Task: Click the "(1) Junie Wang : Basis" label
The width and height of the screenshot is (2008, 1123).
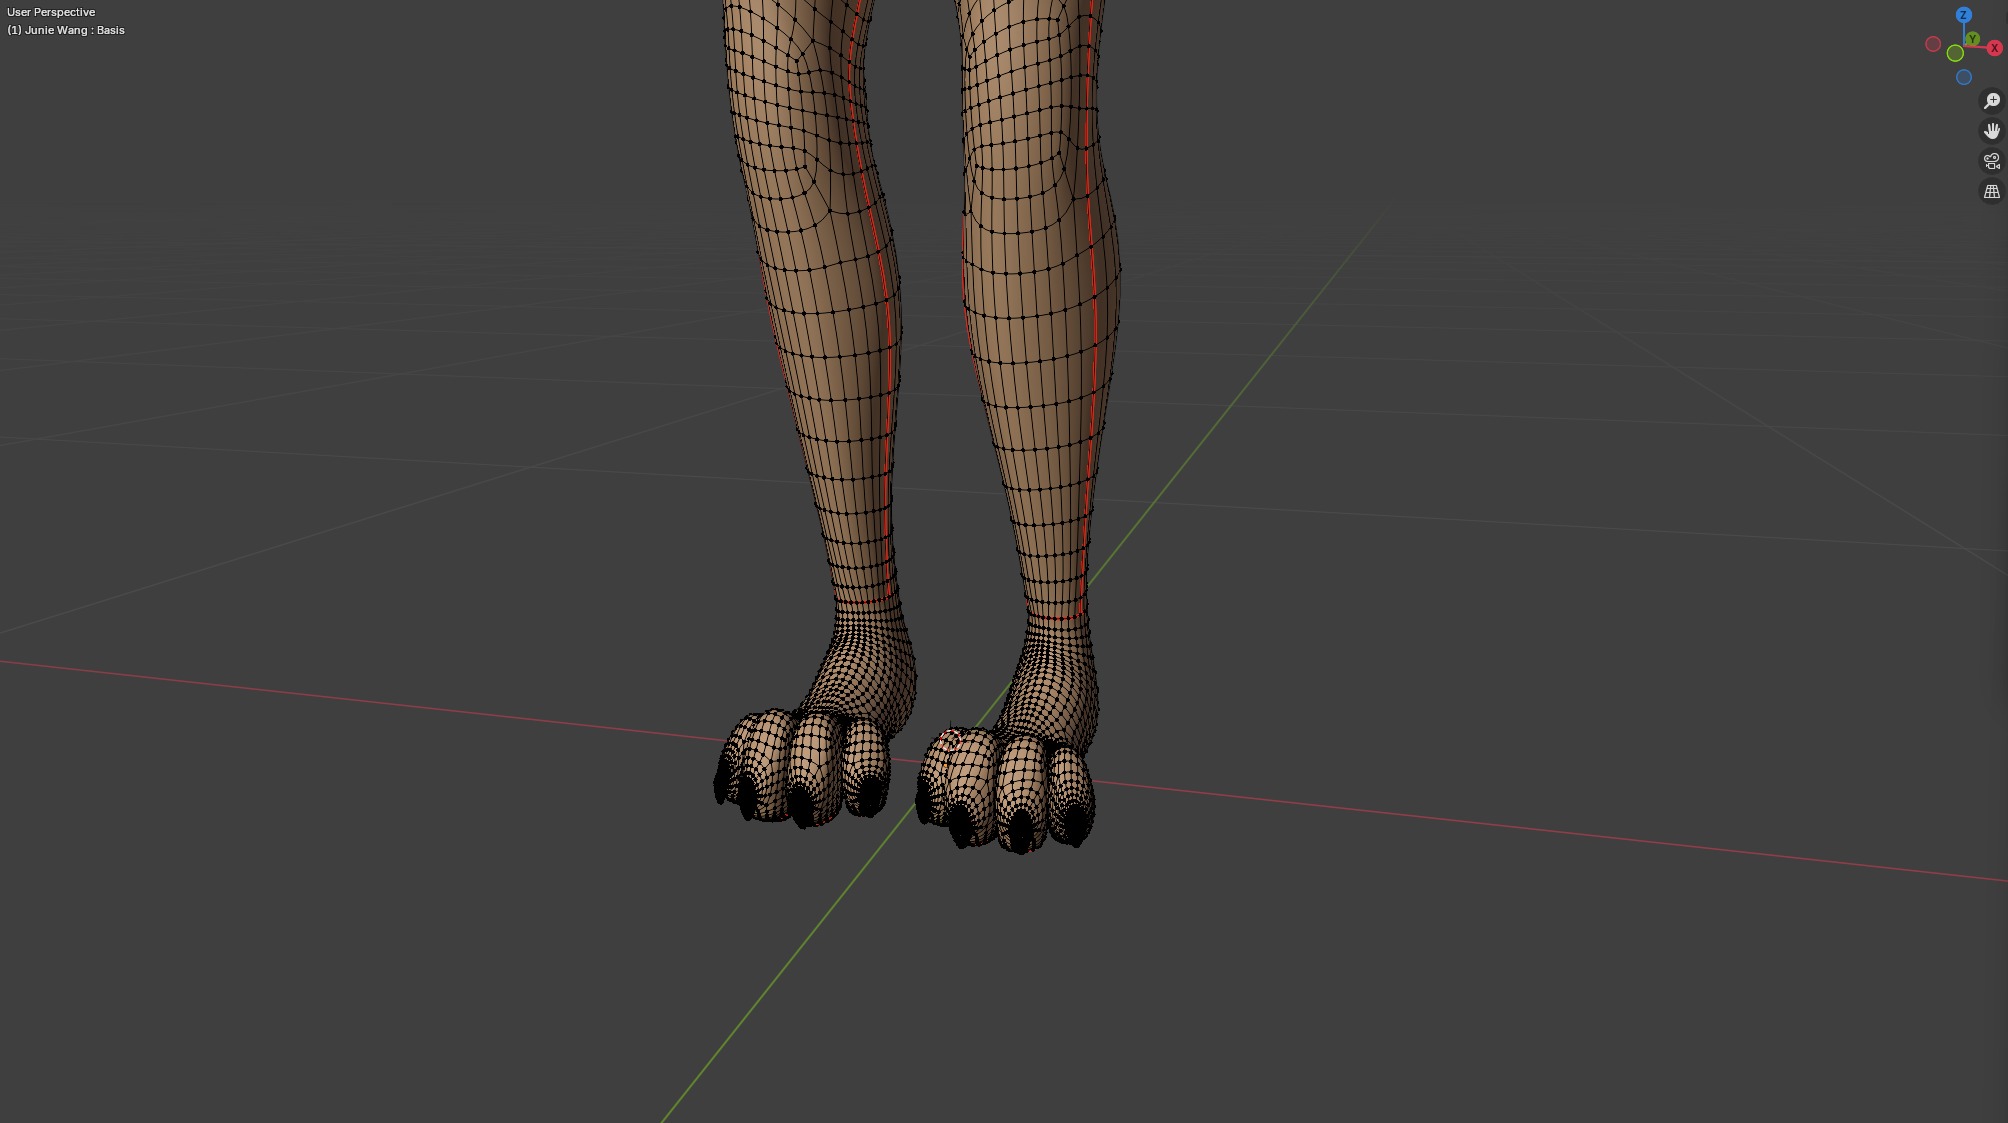Action: [66, 30]
